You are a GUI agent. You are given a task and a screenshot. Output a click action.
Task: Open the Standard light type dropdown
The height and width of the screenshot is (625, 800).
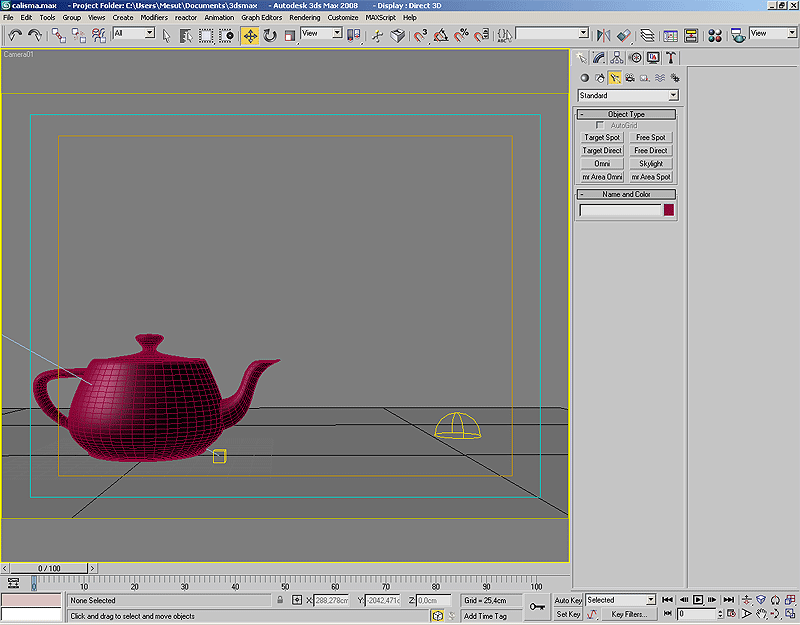click(x=627, y=96)
